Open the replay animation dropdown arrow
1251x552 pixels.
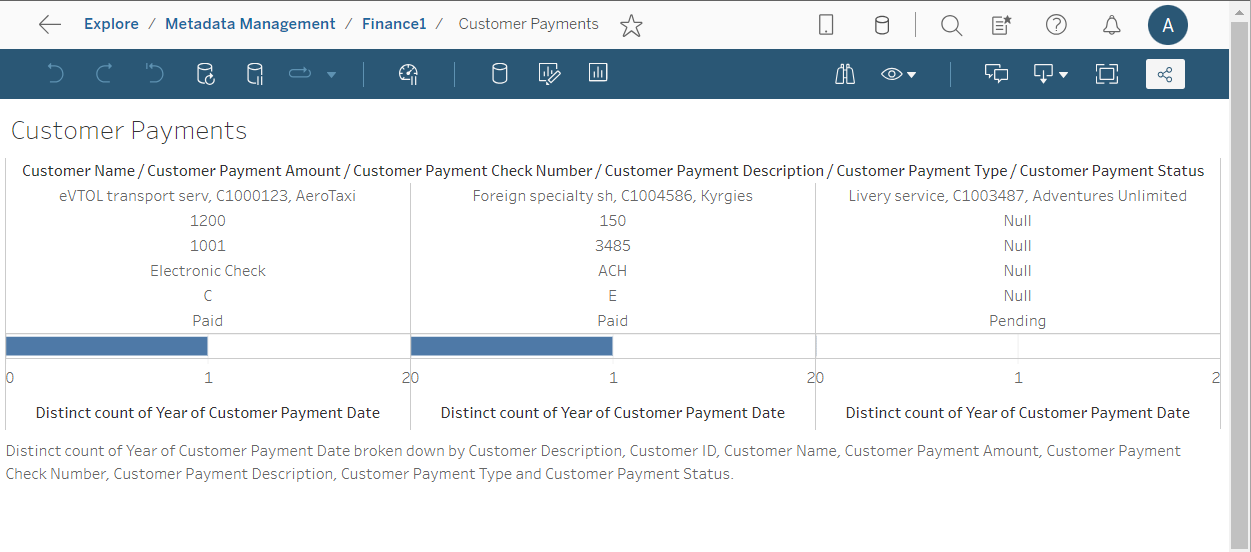[x=331, y=75]
